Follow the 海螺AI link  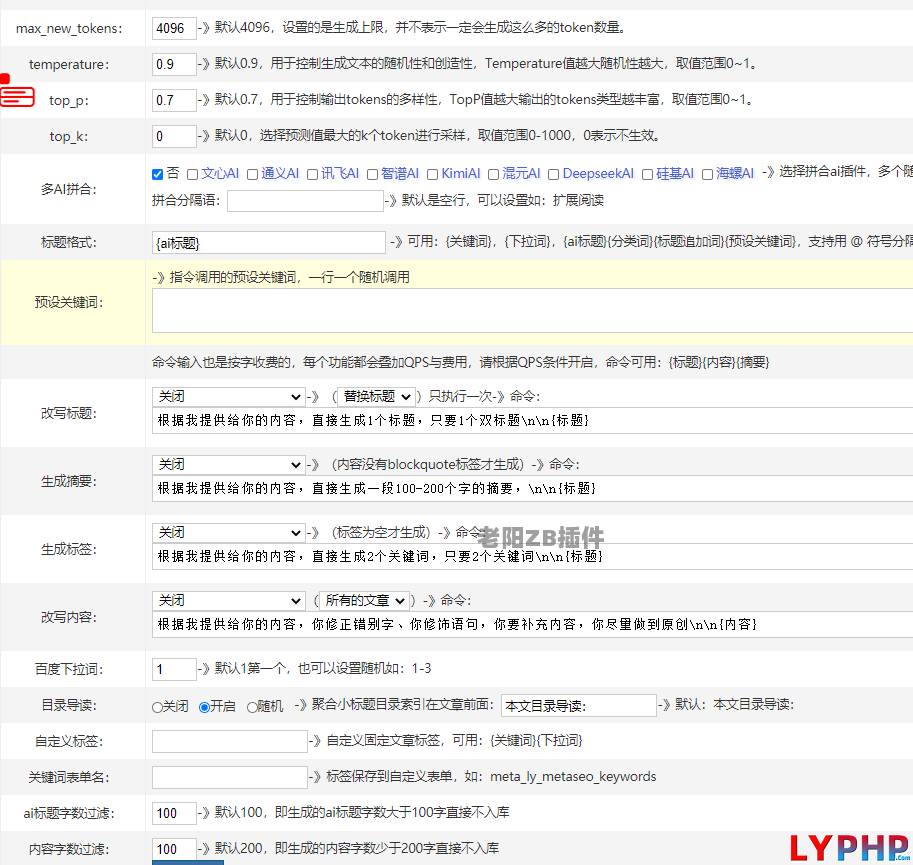click(x=735, y=173)
